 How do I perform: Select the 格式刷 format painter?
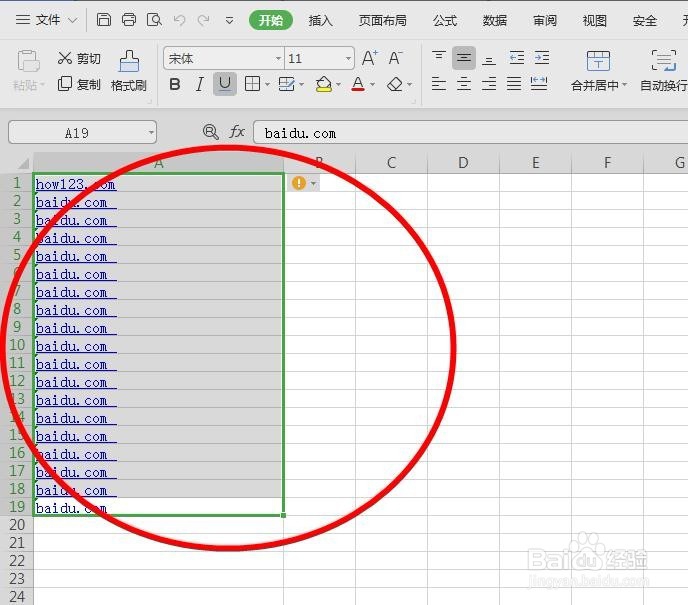click(x=129, y=70)
